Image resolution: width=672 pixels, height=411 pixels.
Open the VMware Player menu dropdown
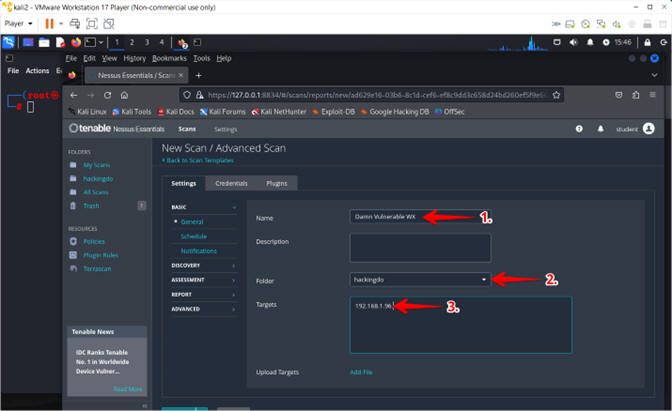pyautogui.click(x=18, y=24)
